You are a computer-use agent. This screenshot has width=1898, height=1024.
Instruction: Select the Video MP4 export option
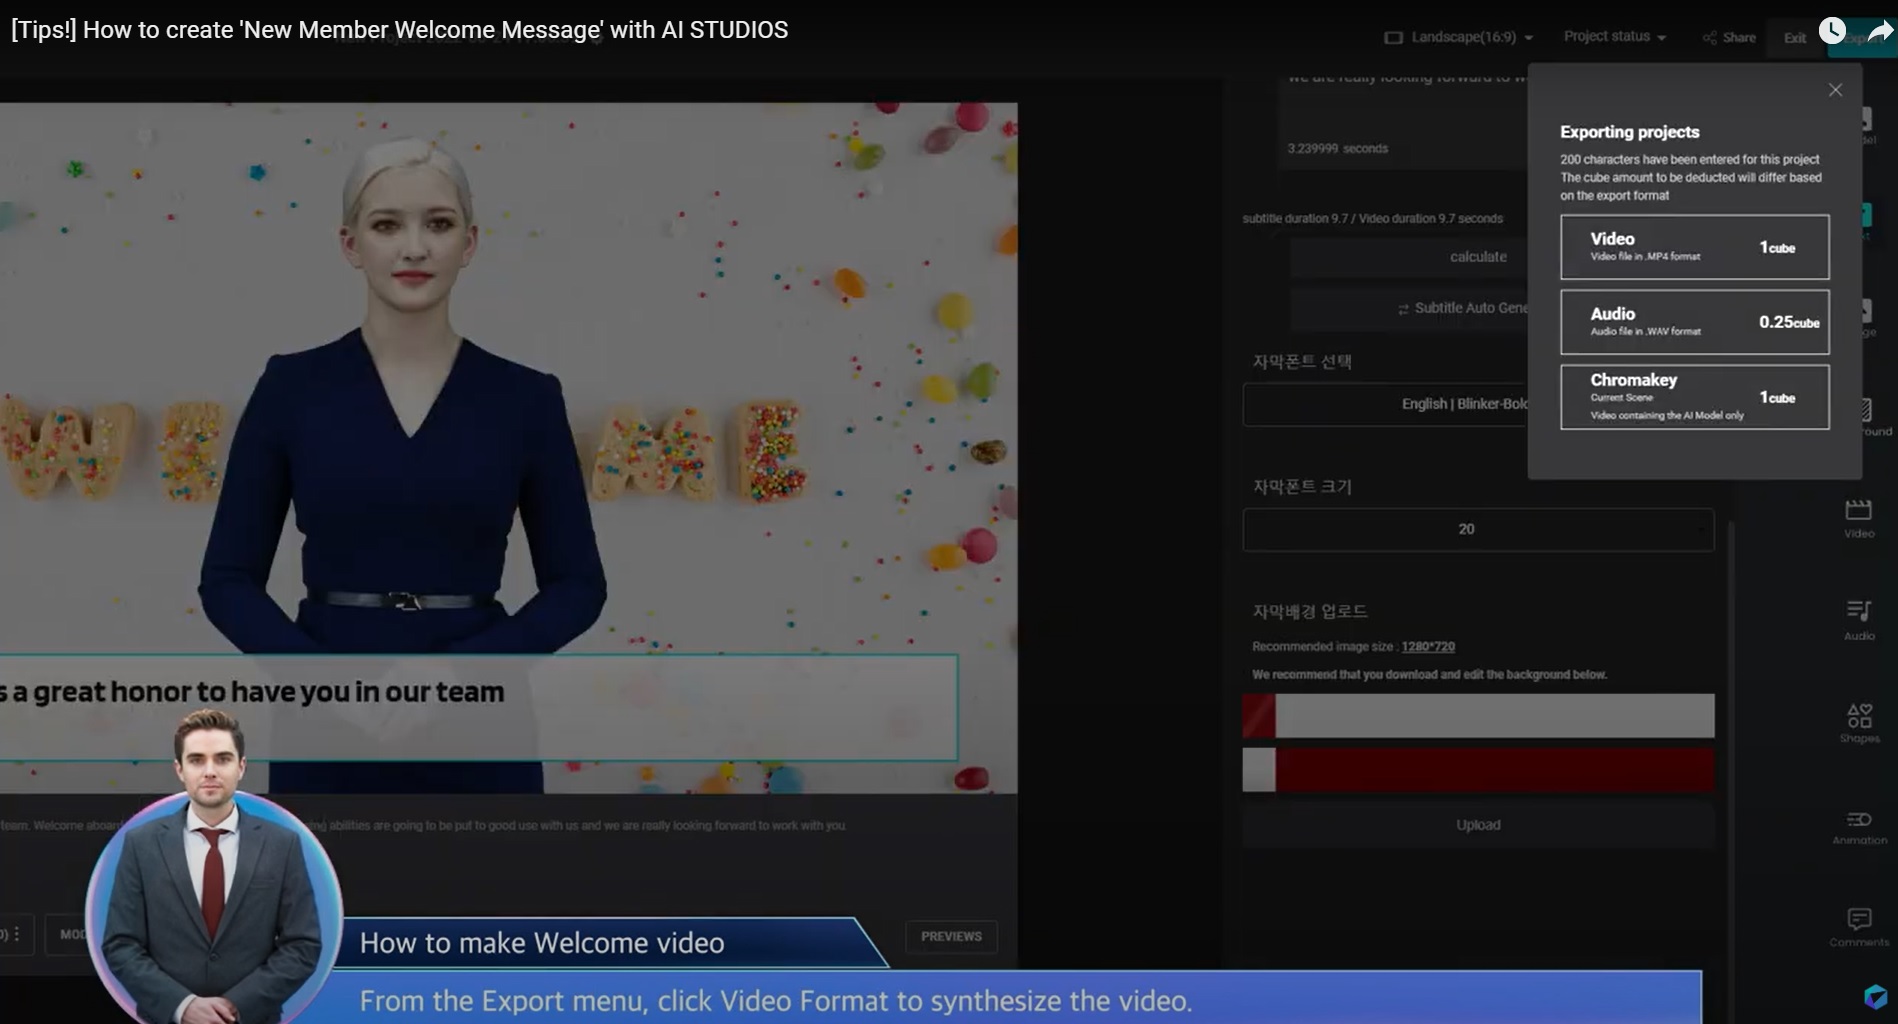(x=1694, y=247)
